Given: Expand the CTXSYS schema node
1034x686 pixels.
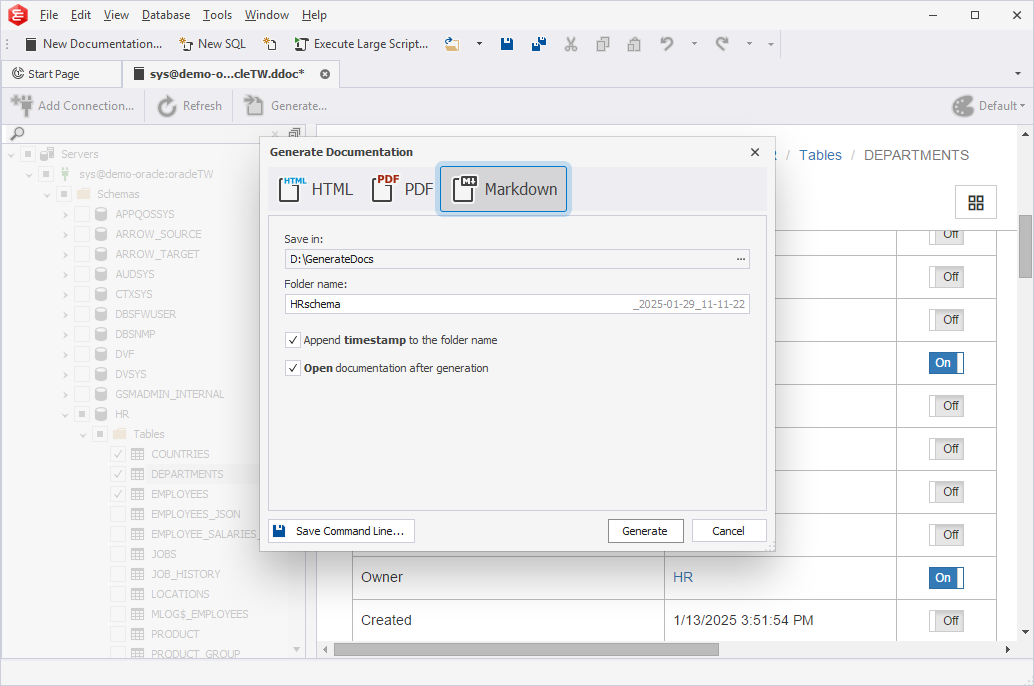Looking at the screenshot, I should tap(65, 294).
